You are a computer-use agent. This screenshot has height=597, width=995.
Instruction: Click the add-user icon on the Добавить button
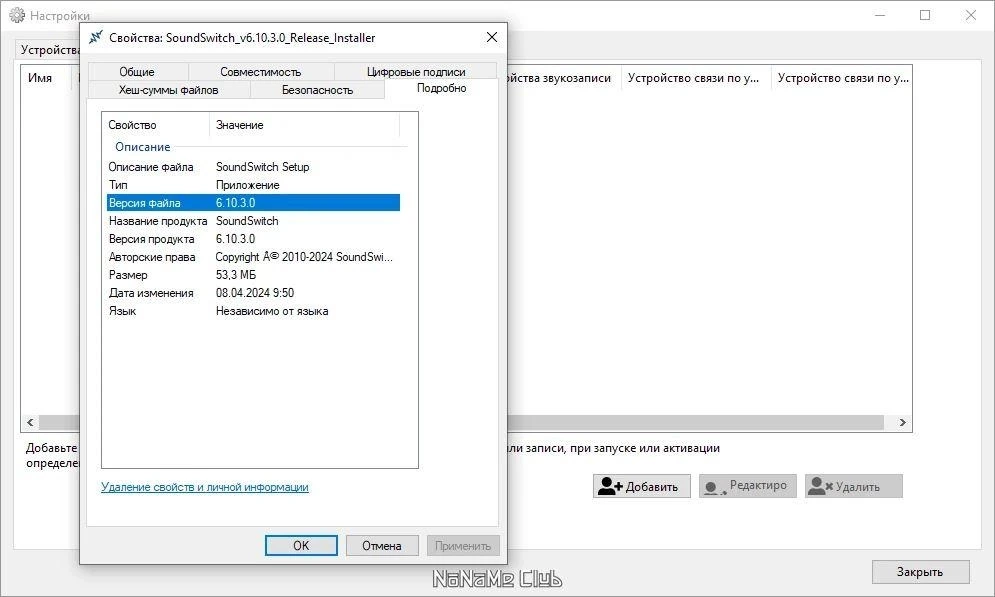pos(610,487)
